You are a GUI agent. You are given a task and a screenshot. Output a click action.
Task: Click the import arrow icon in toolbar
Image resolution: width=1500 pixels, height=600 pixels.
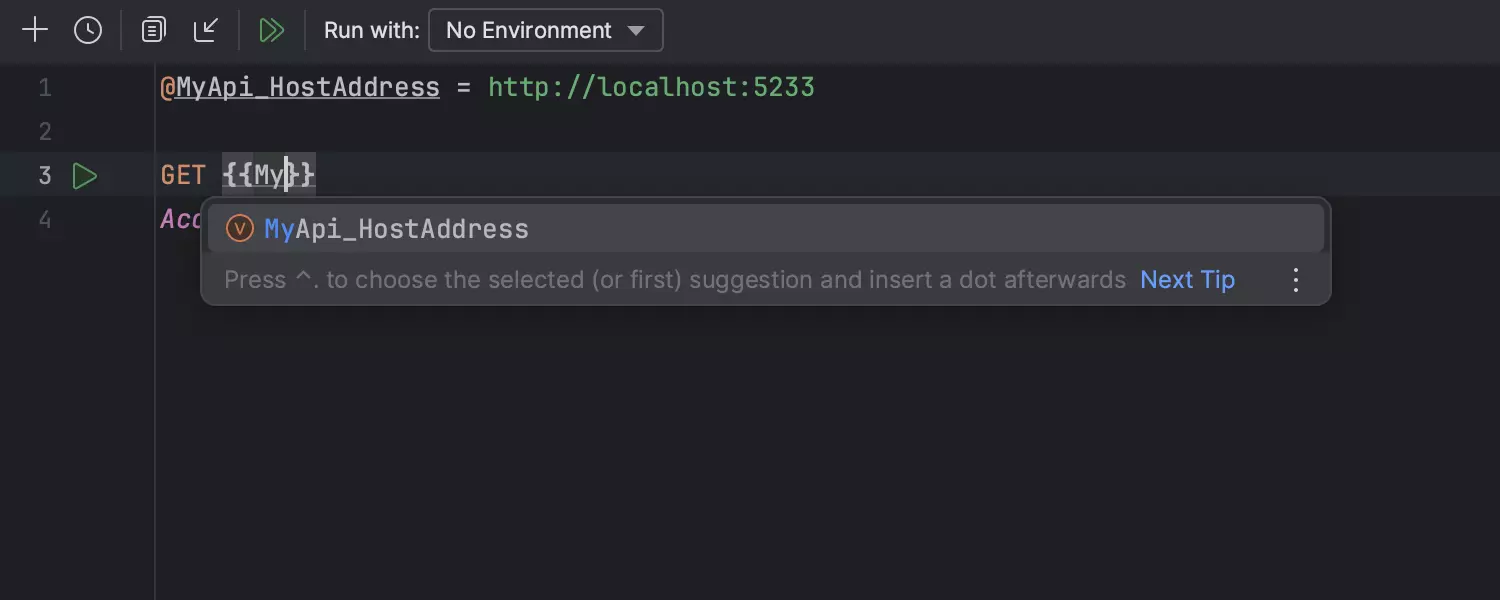pyautogui.click(x=206, y=30)
